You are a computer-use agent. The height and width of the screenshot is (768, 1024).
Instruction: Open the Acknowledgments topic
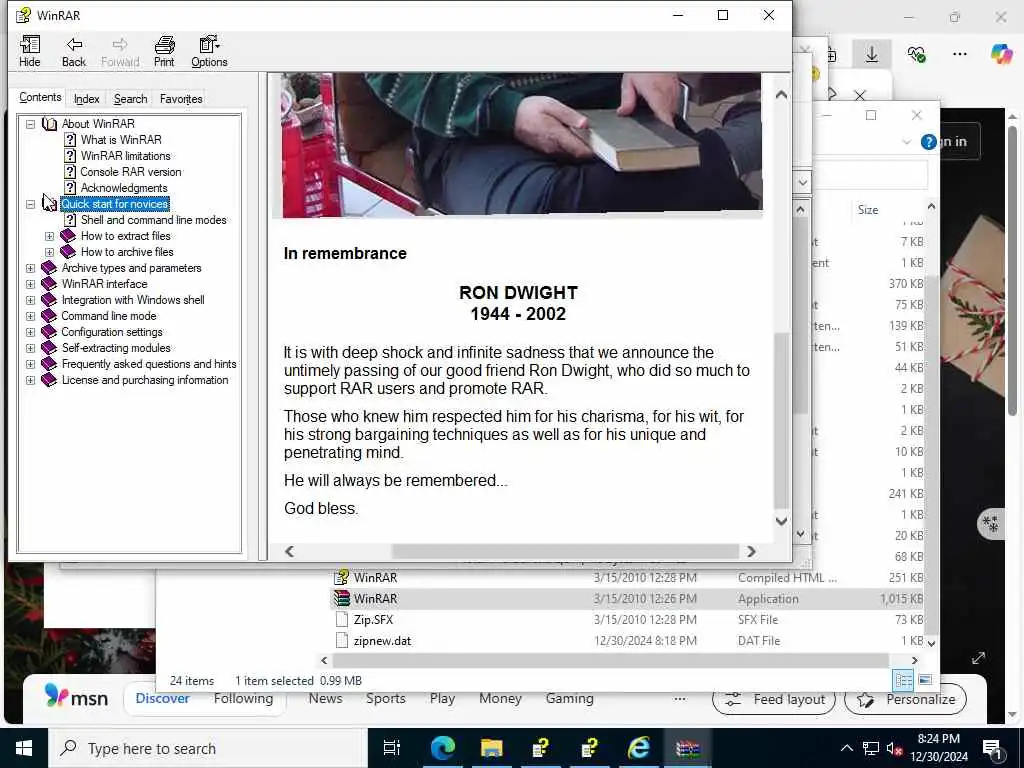pyautogui.click(x=124, y=188)
